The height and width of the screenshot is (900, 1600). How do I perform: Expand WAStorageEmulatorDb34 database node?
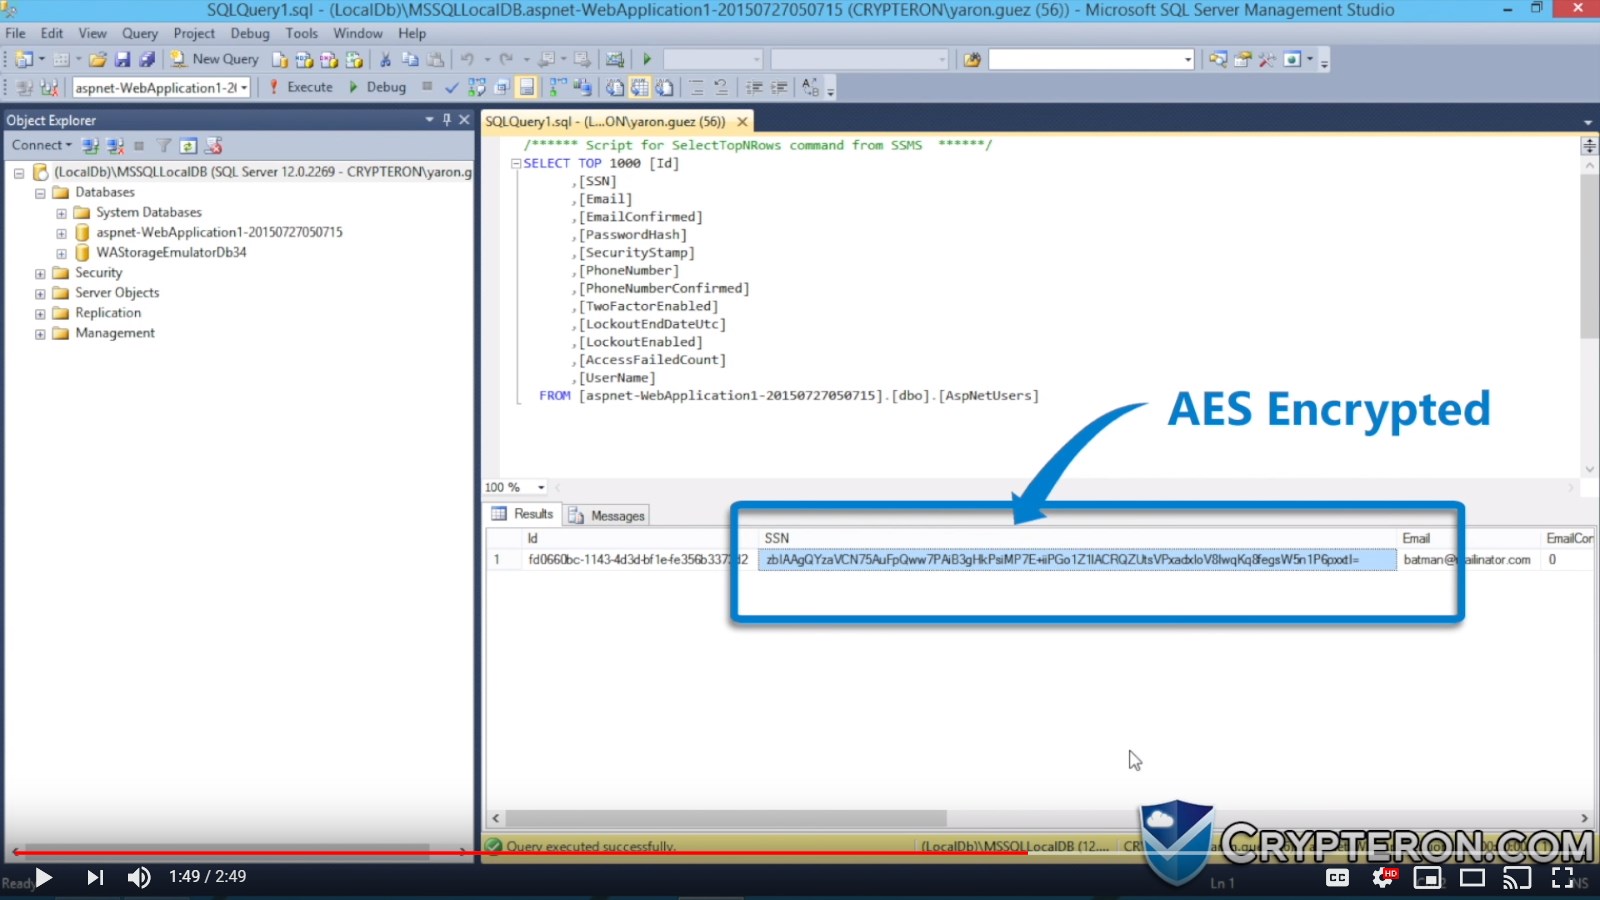61,253
